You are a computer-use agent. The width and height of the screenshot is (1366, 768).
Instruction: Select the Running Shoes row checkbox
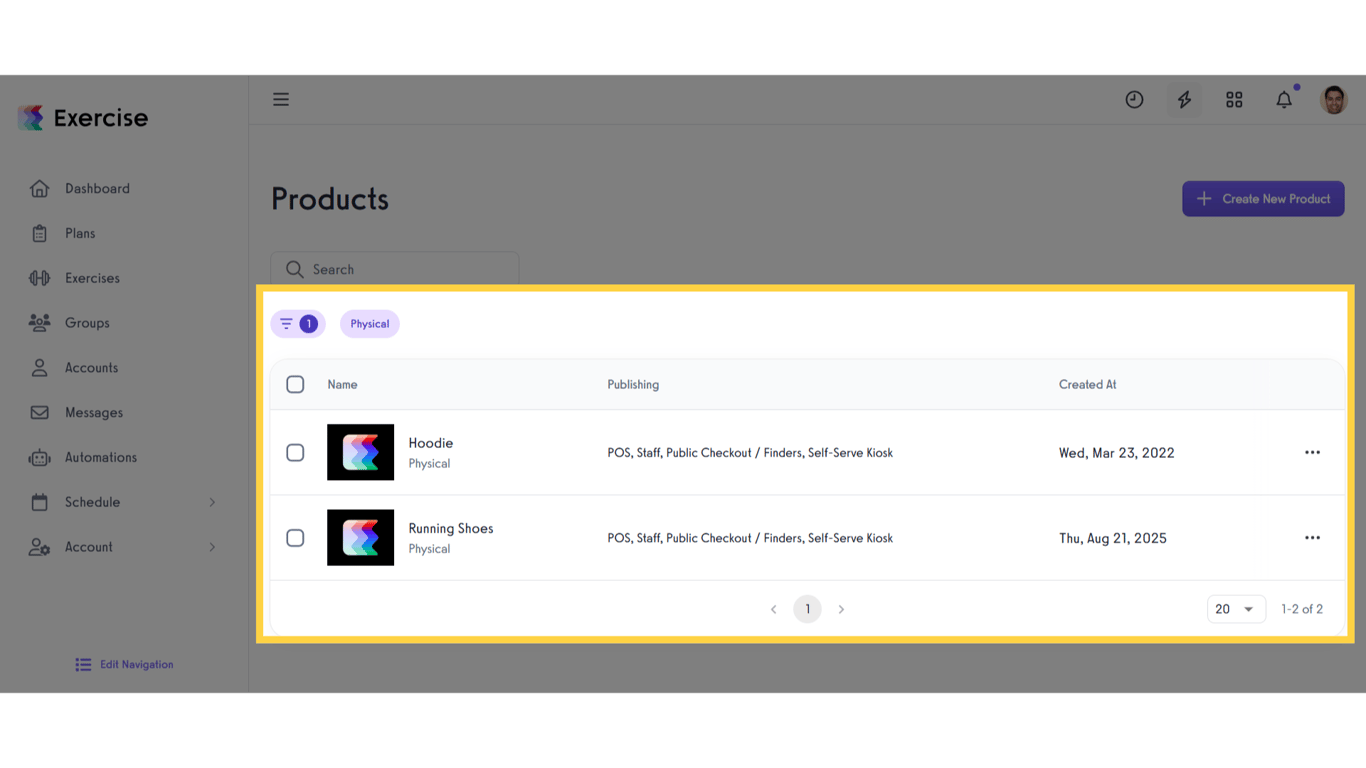tap(295, 537)
